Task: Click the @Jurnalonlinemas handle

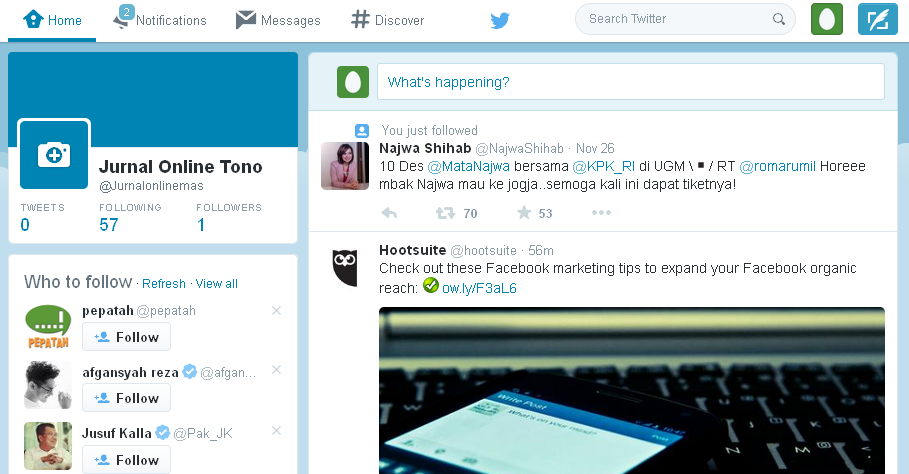Action: pos(151,186)
